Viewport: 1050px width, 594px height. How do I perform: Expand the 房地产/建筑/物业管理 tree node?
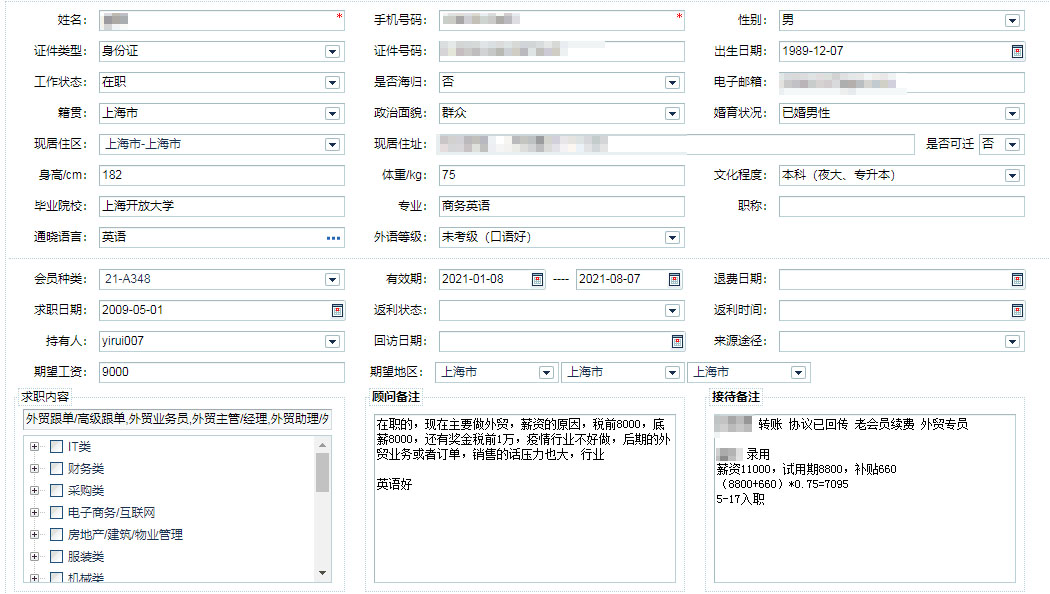(34, 535)
